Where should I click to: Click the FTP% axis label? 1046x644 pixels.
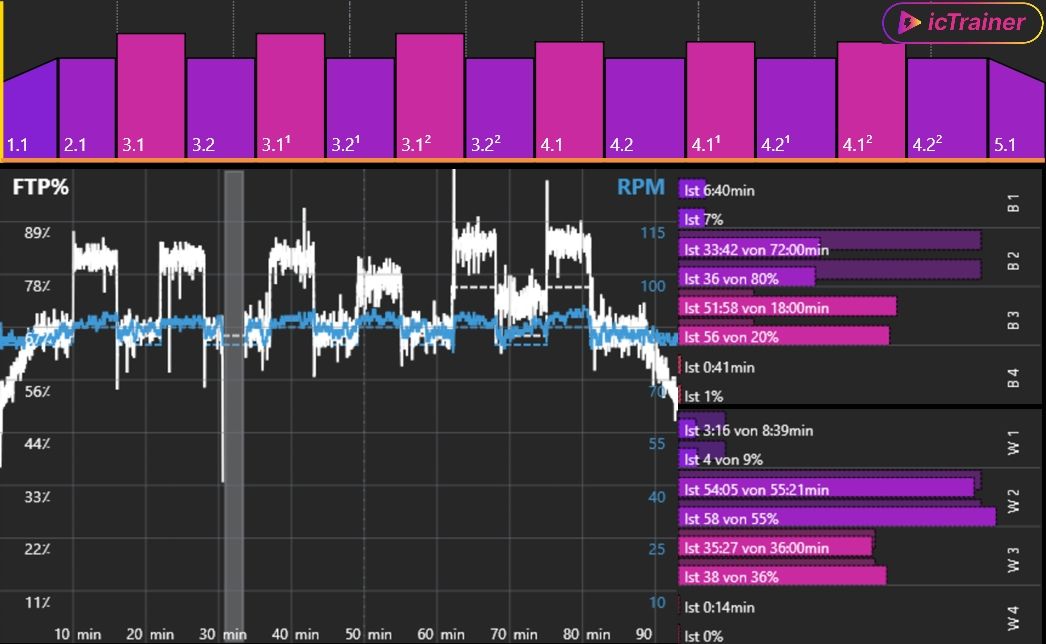(x=41, y=187)
